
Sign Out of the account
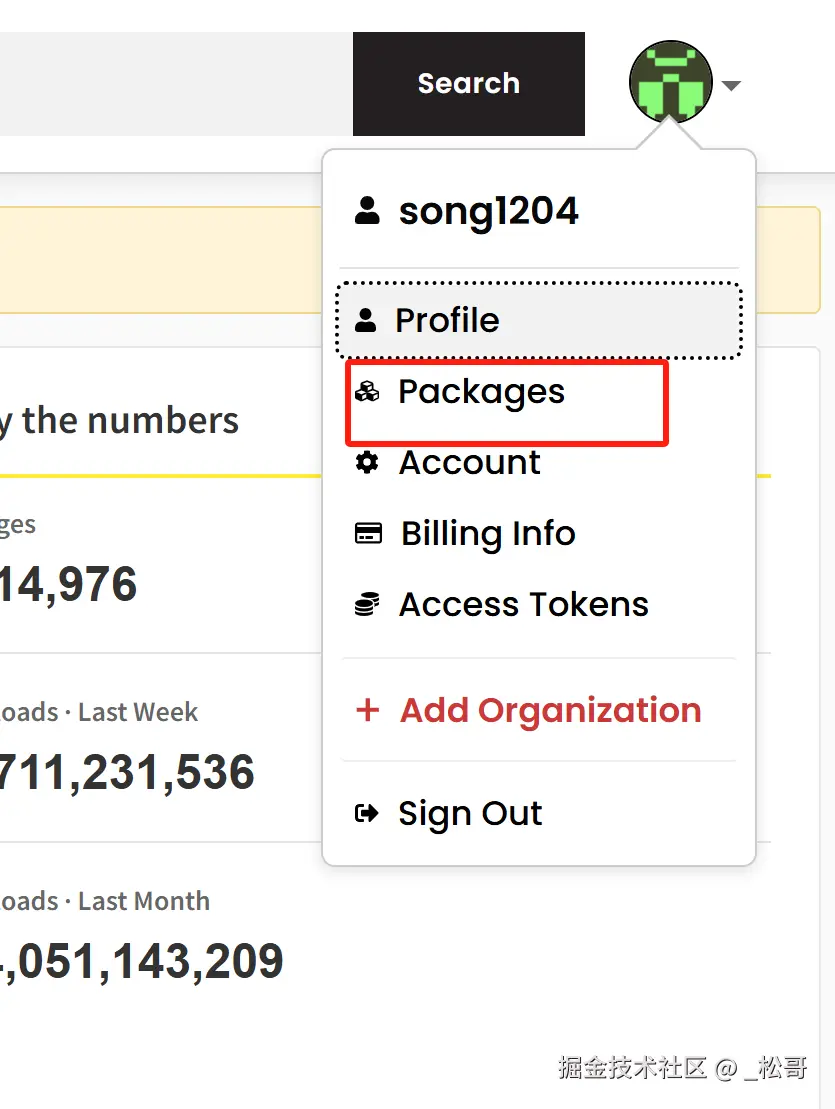(470, 814)
